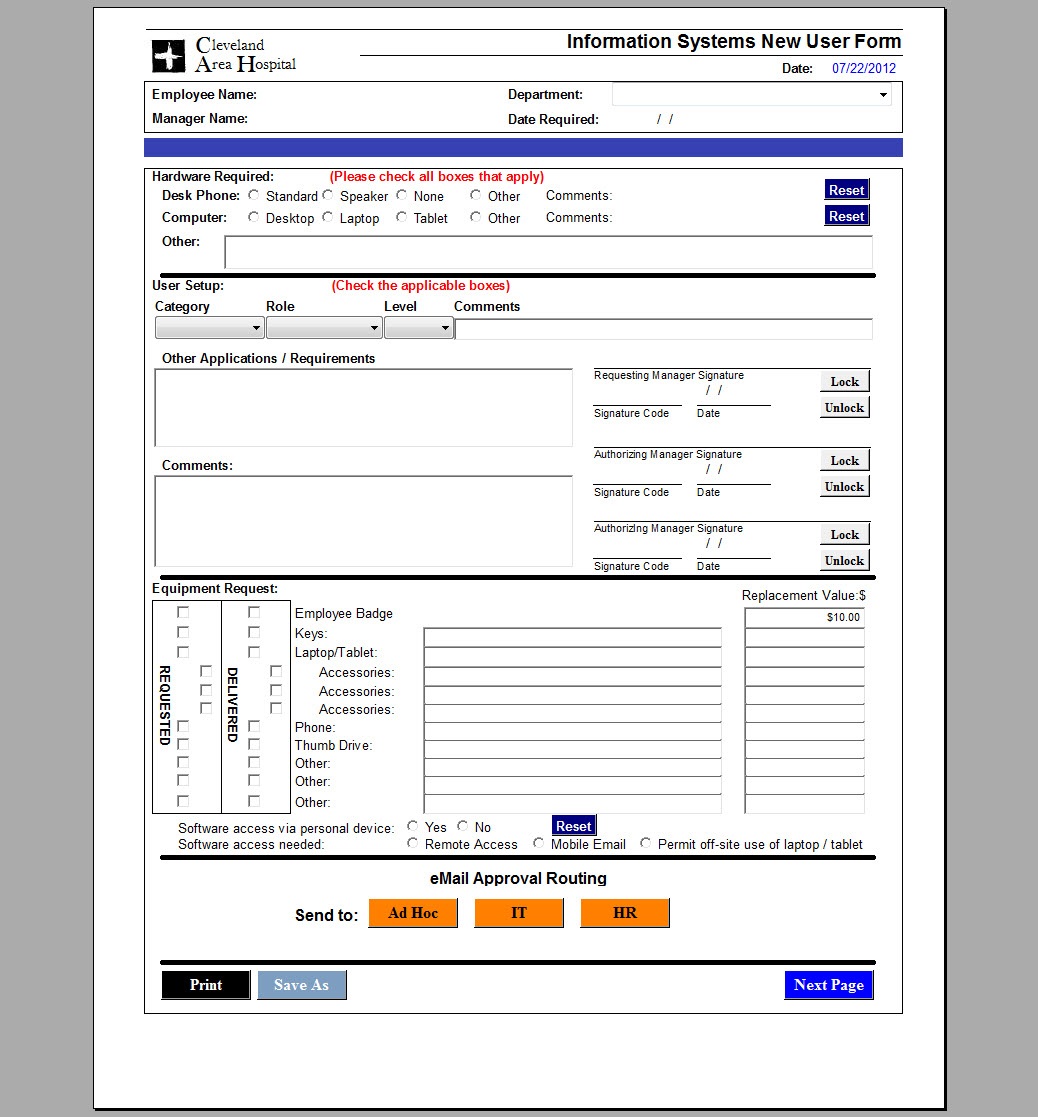Viewport: 1038px width, 1117px height.
Task: Reset the personal device access choice
Action: click(574, 826)
